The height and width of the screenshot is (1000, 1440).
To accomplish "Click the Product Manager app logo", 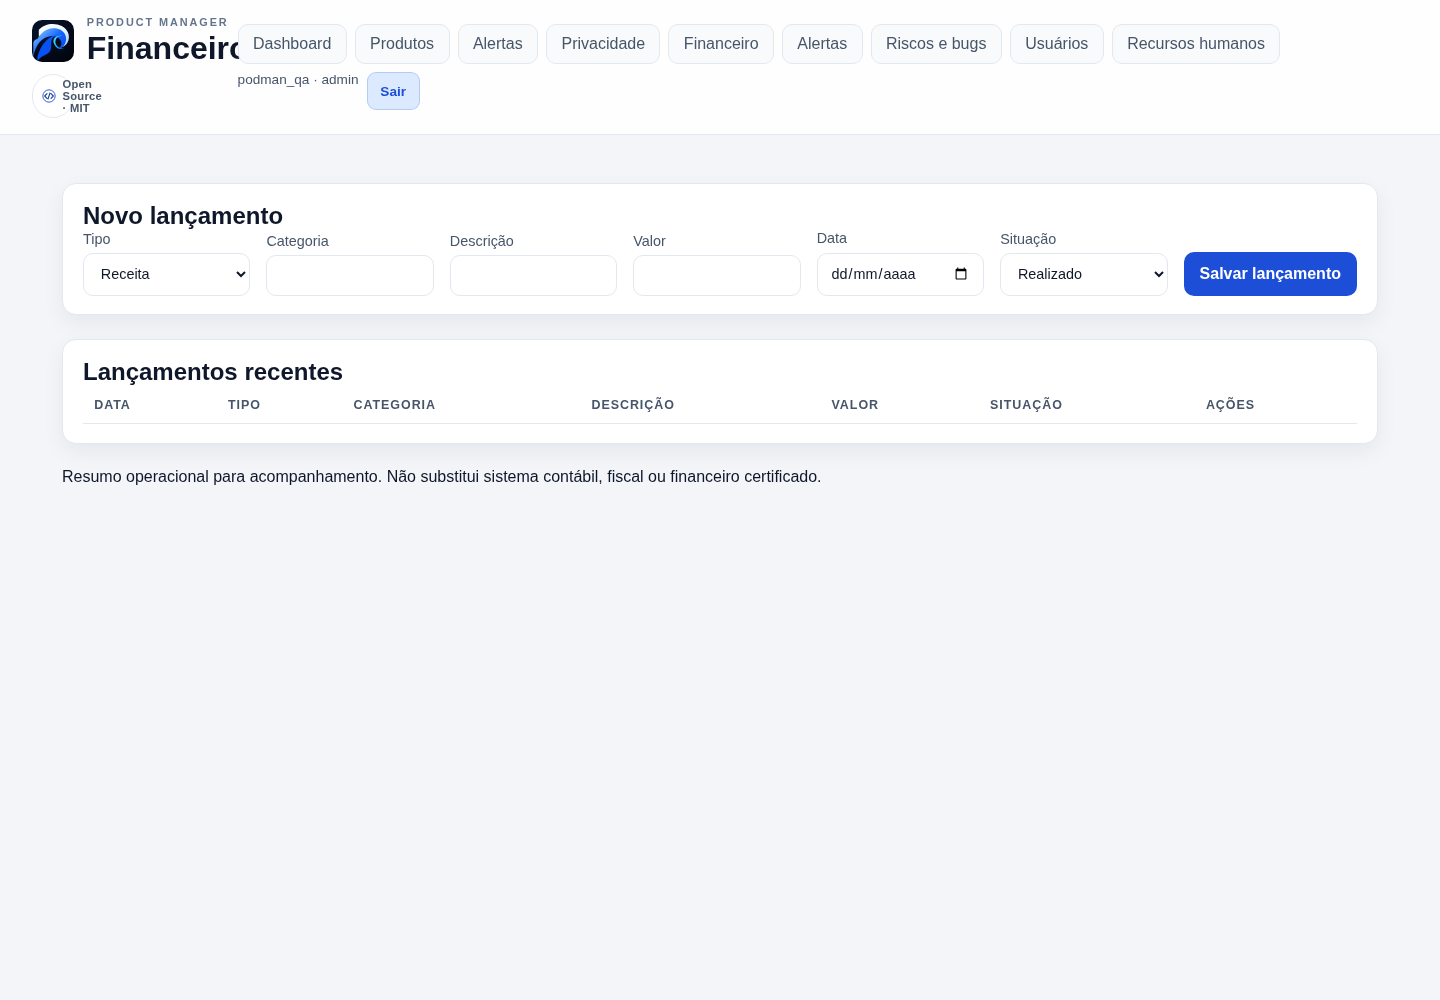I will click(x=53, y=41).
